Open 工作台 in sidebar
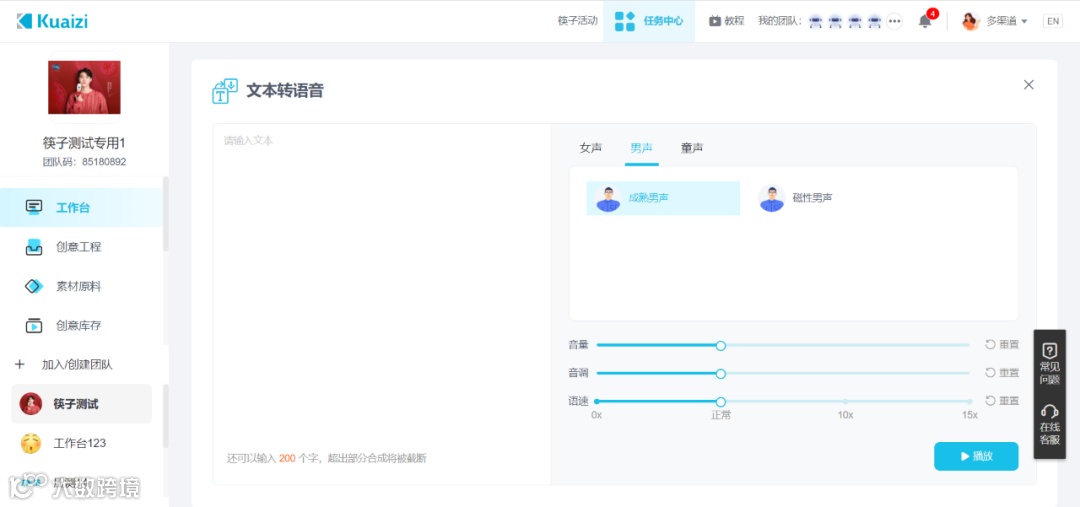The height and width of the screenshot is (507, 1080). [x=81, y=207]
